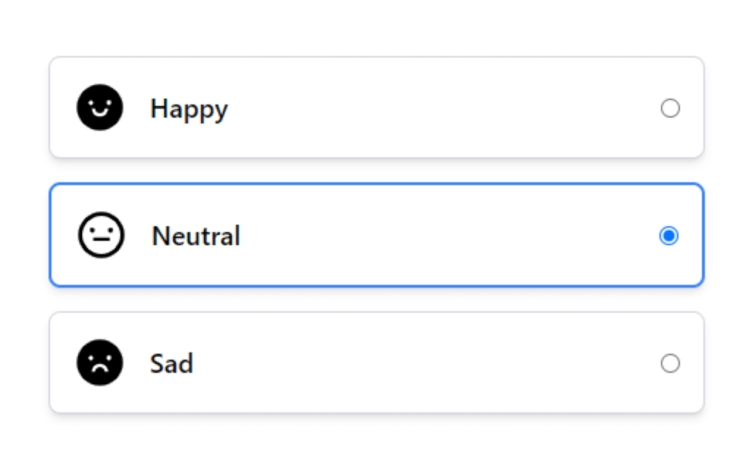The height and width of the screenshot is (469, 750).
Task: Click the outlined neutral face icon
Action: [x=101, y=235]
